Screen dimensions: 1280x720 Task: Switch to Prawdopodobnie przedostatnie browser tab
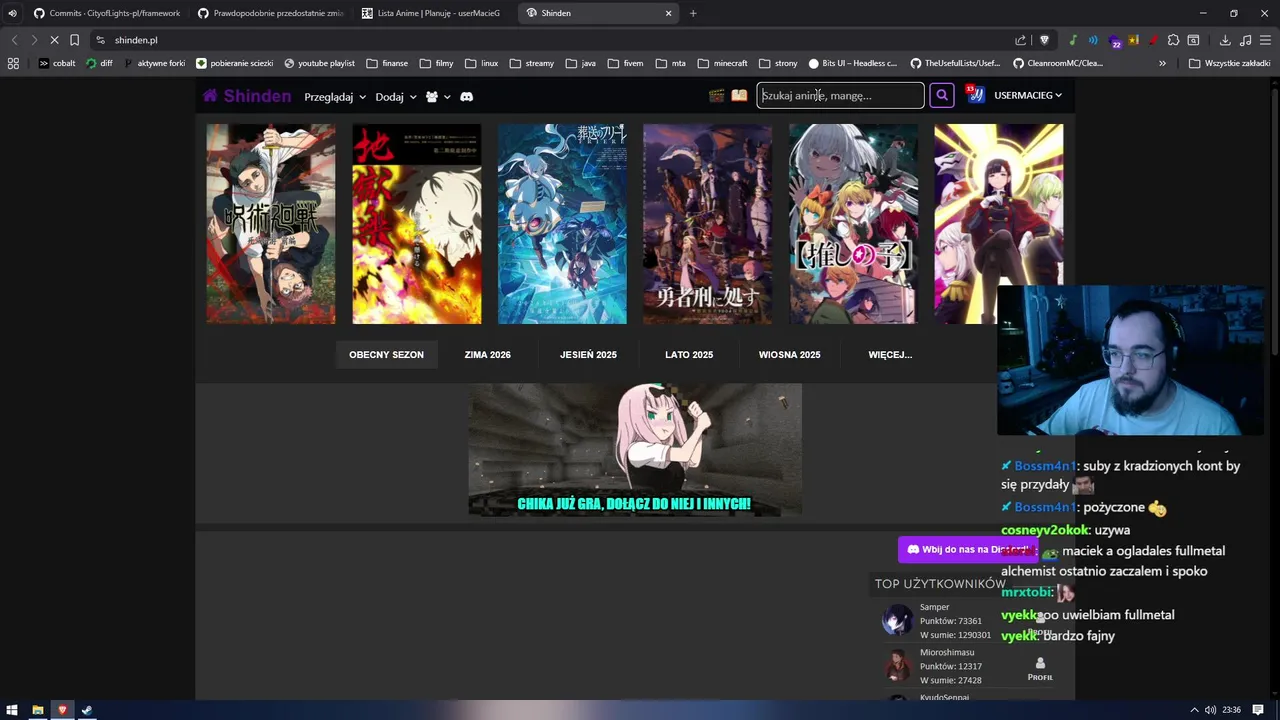269,13
